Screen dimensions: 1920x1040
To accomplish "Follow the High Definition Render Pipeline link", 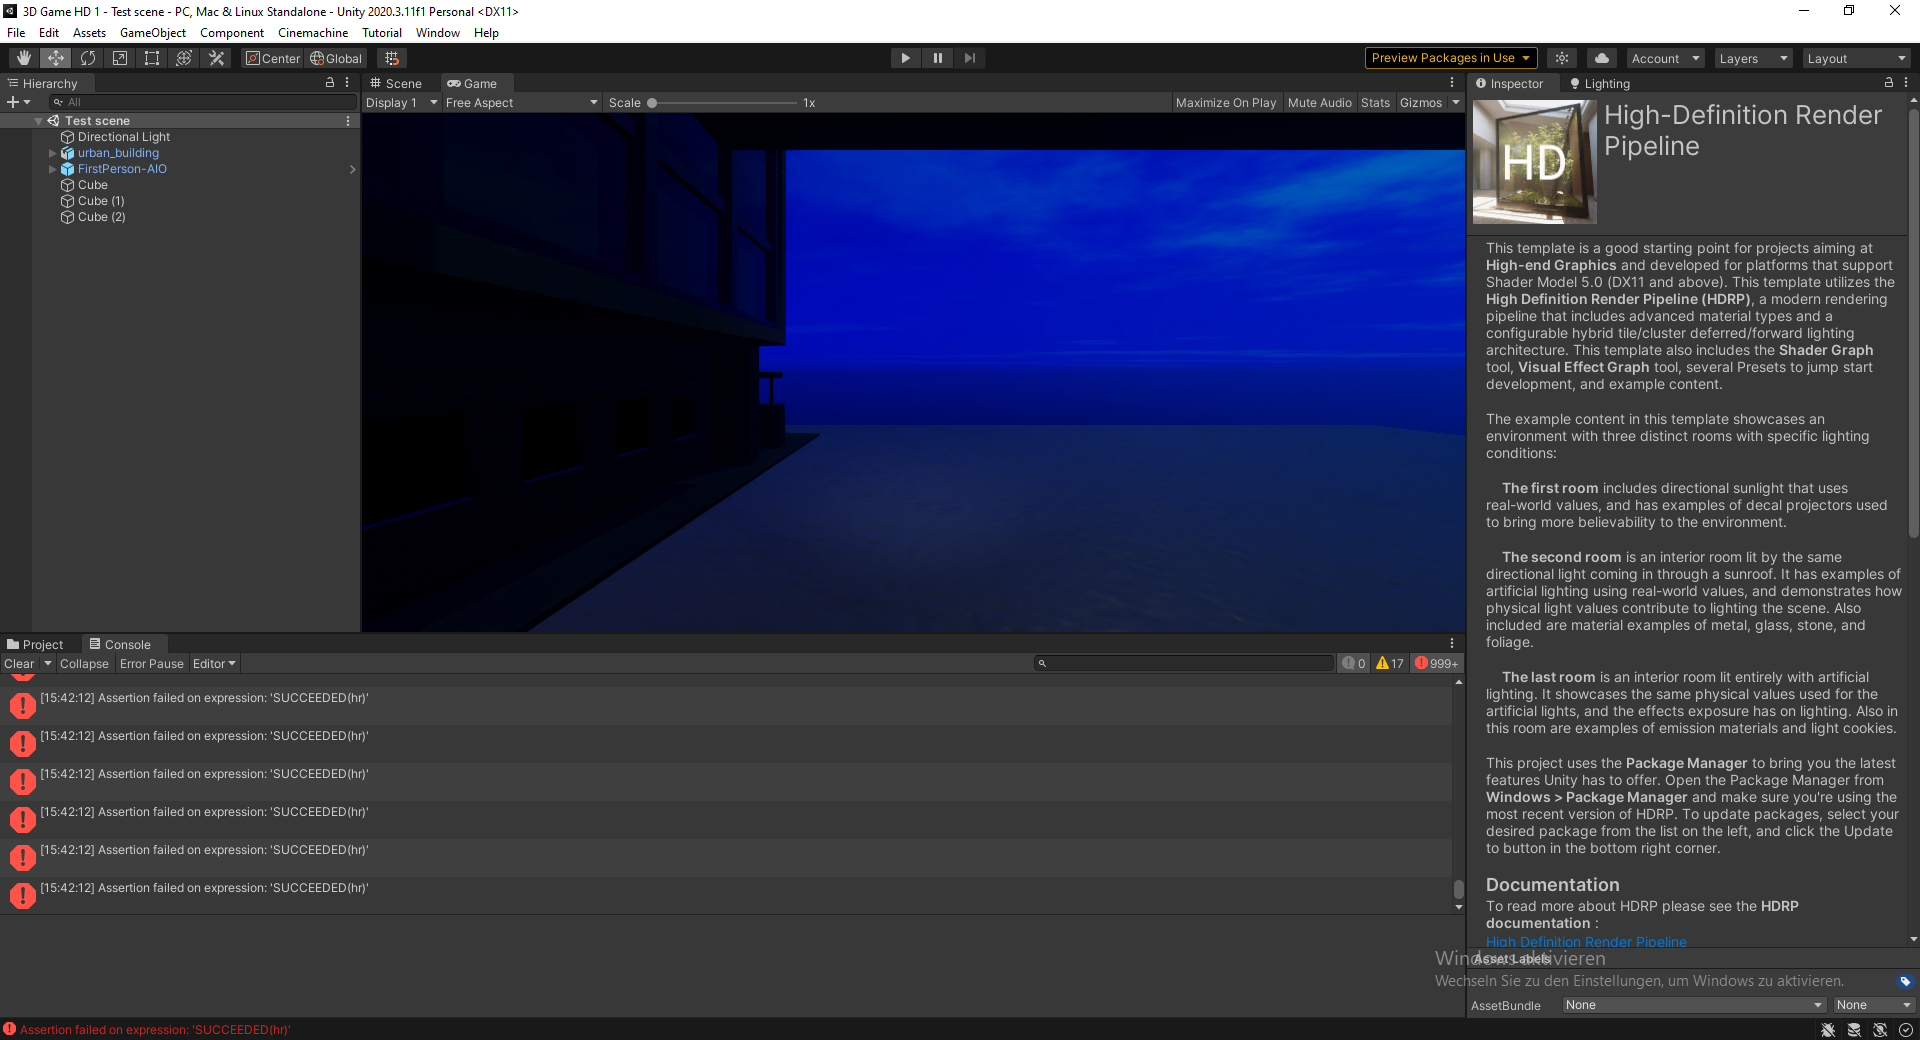I will 1585,941.
